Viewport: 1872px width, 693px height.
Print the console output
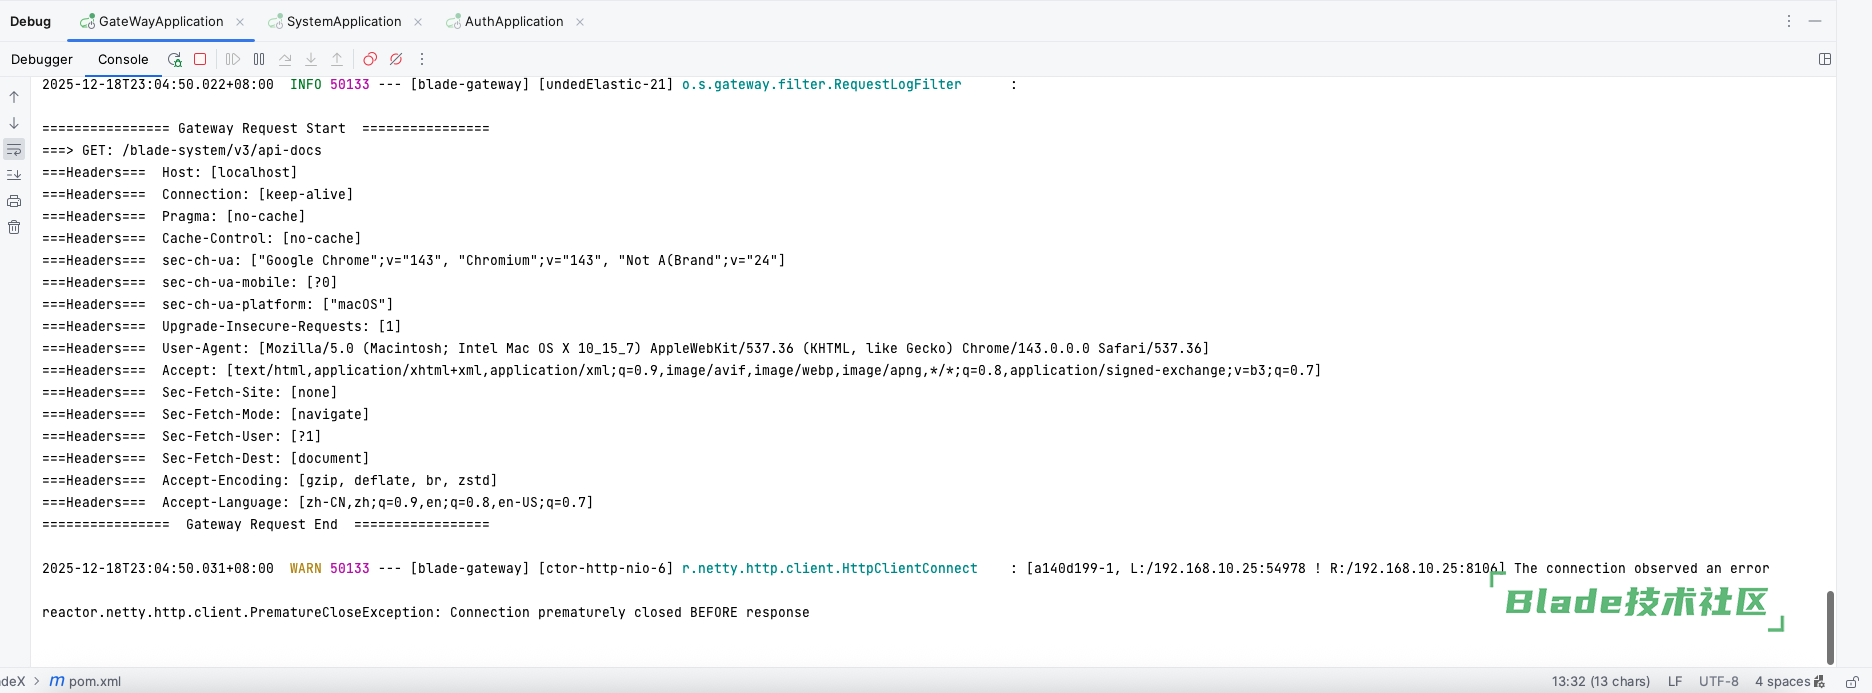click(14, 202)
